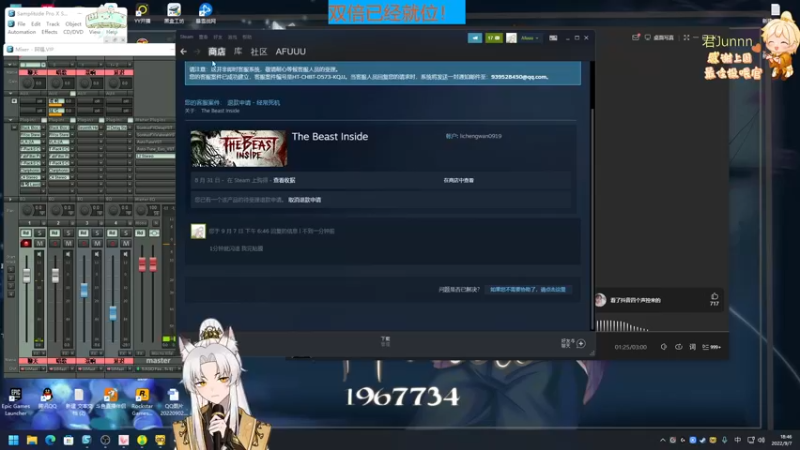800x450 pixels.
Task: Expand channel 2 output dropdown at mixer bottom
Action: (72, 368)
